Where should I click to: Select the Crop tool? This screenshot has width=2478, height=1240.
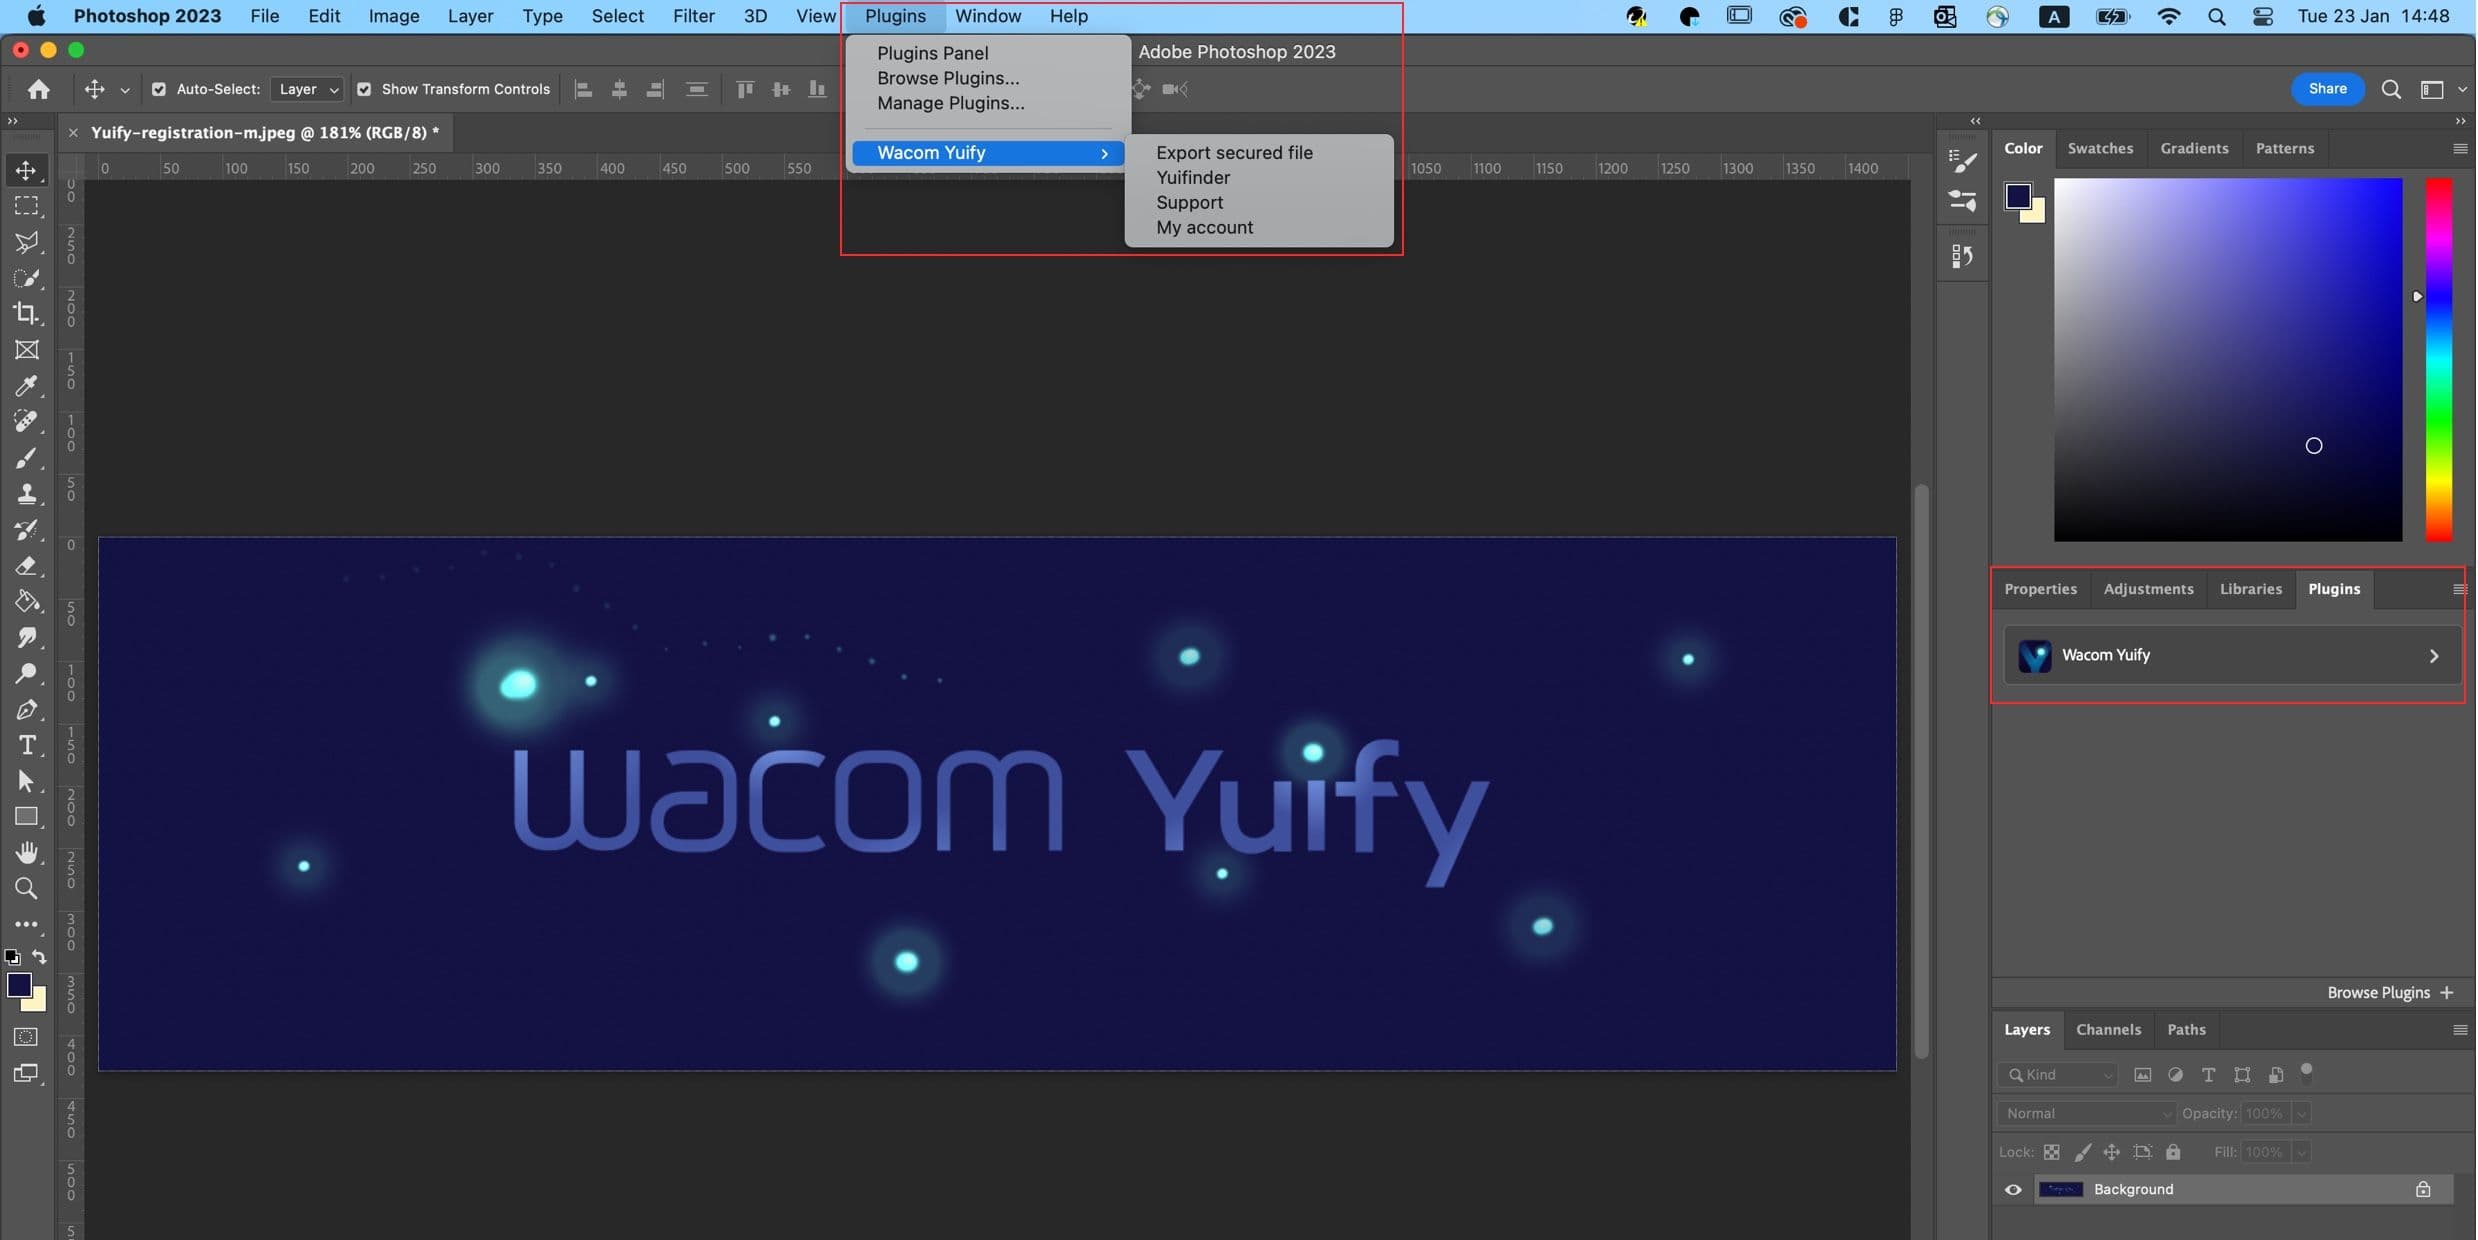(x=27, y=314)
